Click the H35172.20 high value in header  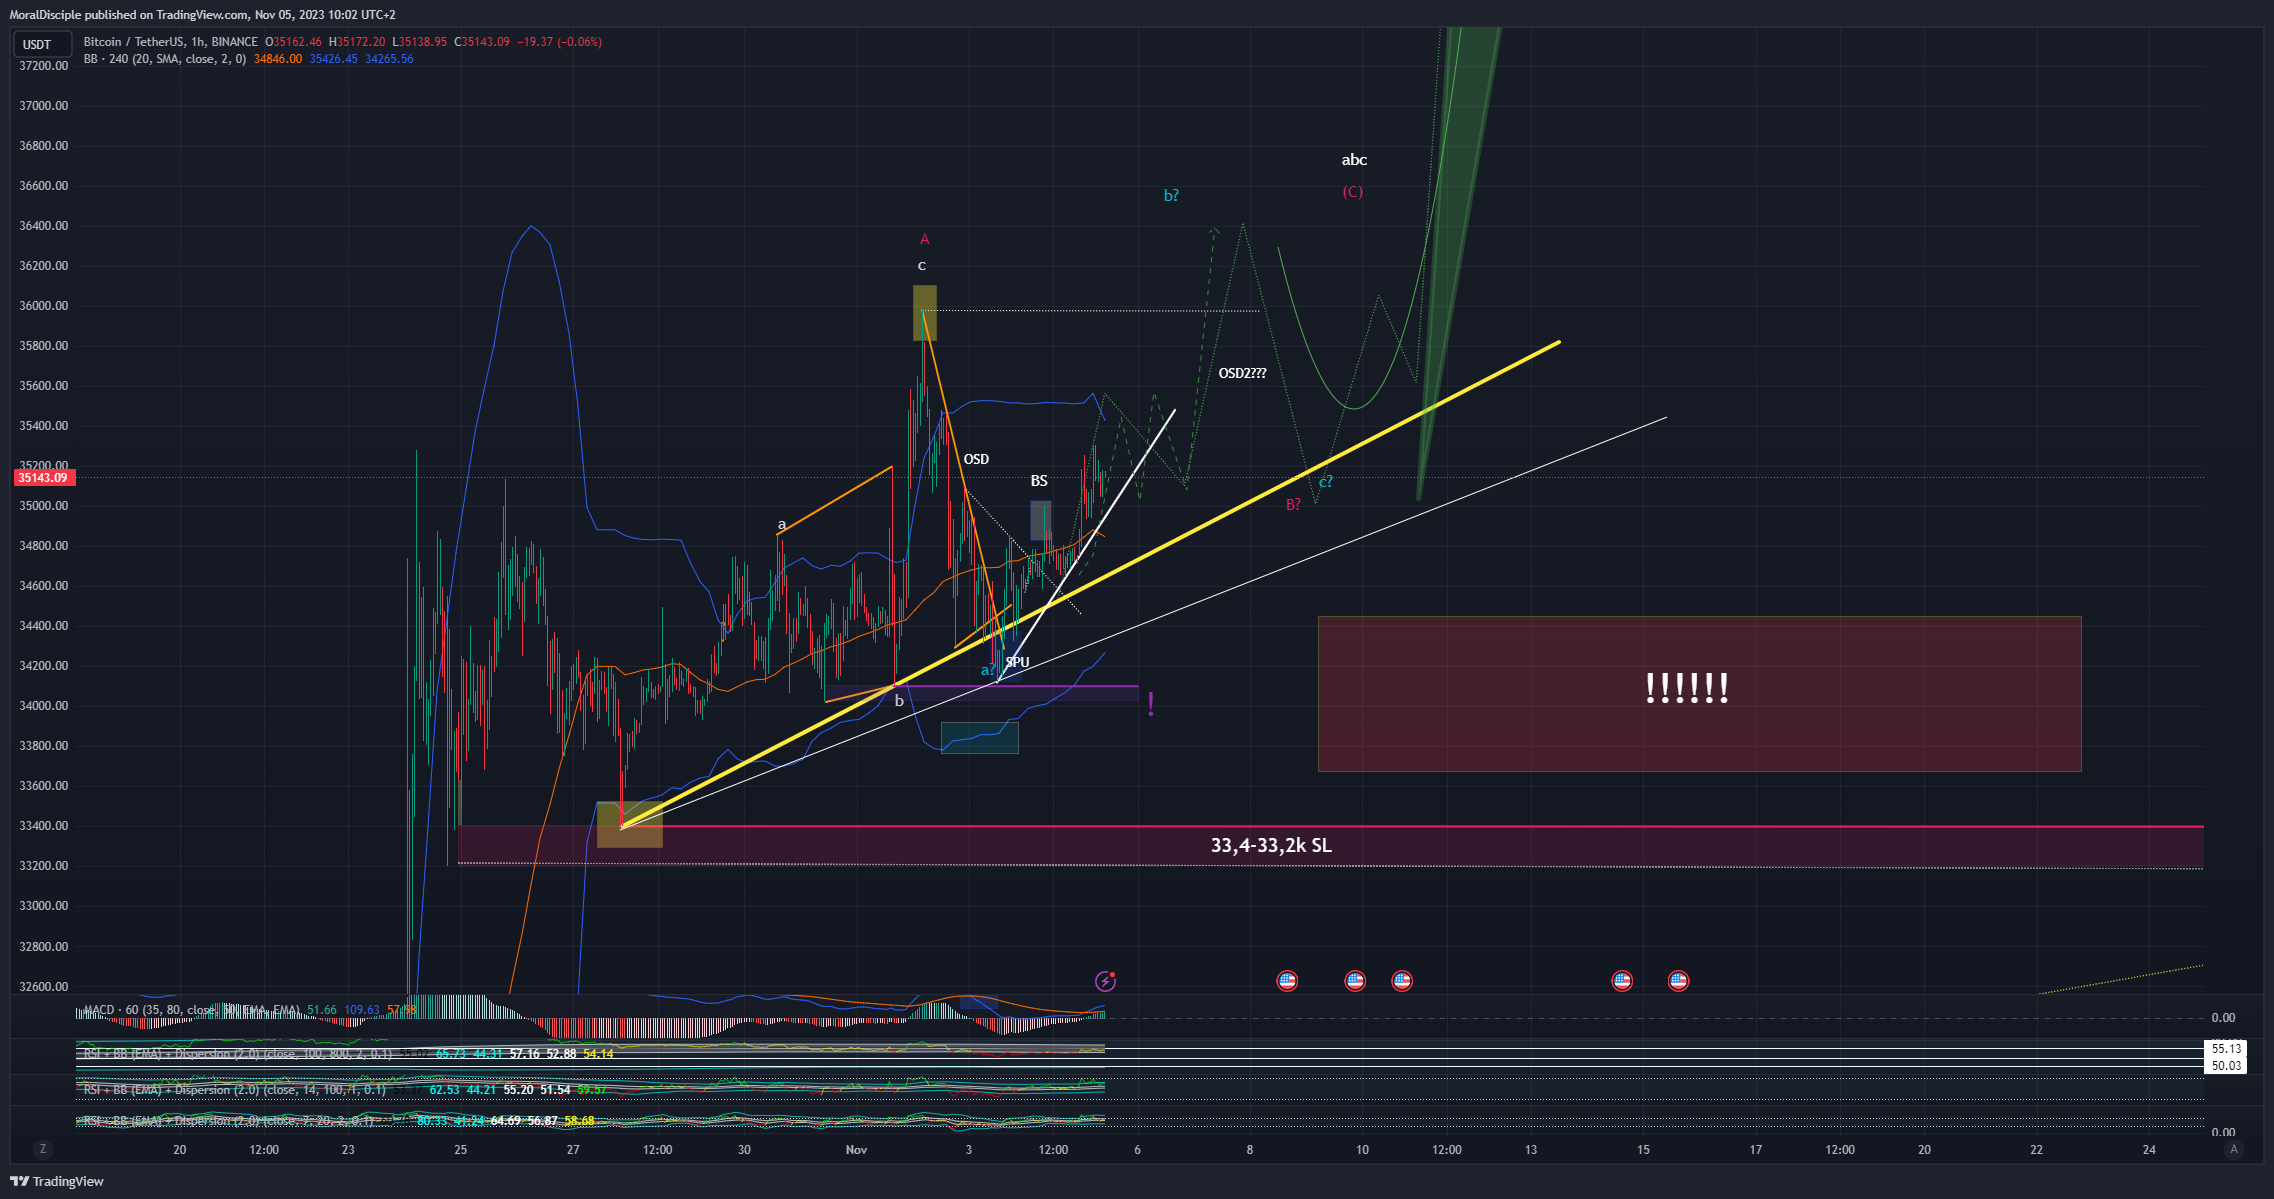(x=357, y=42)
